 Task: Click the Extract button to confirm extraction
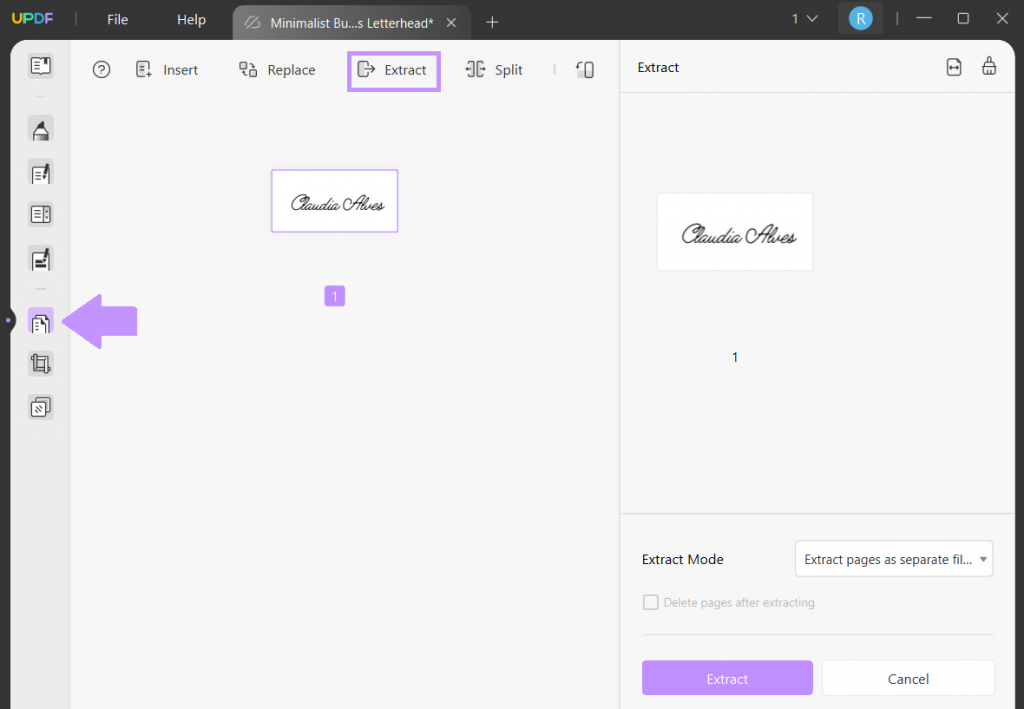(x=727, y=677)
